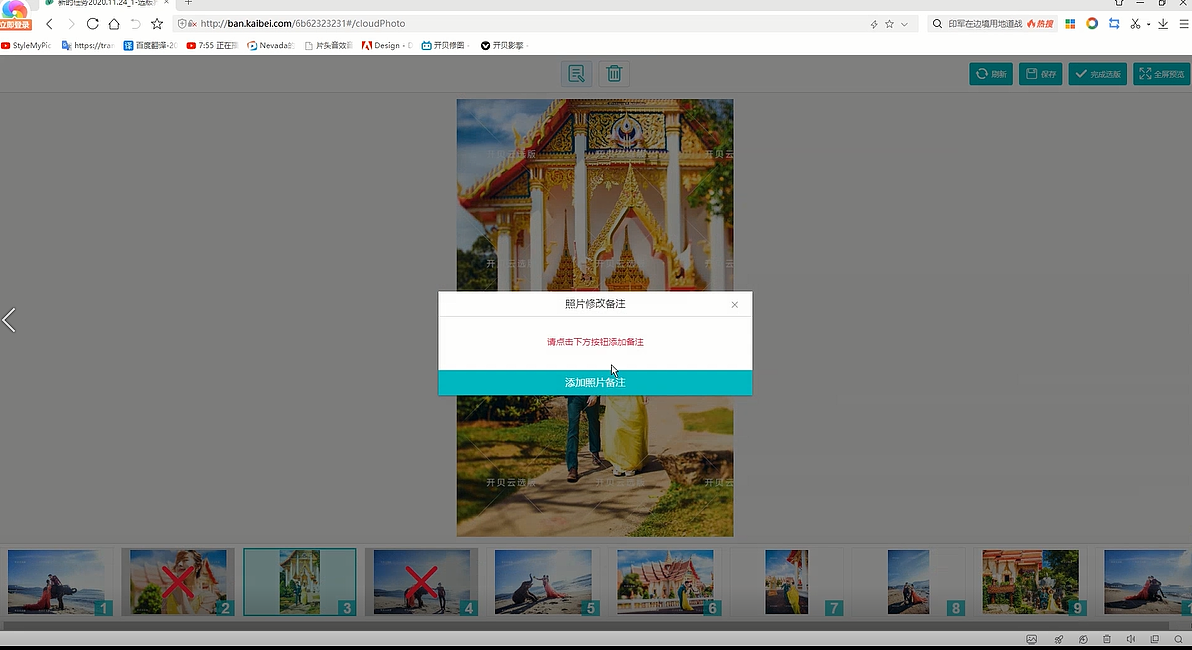
Task: Open the Nevada bookmark
Action: 271,46
